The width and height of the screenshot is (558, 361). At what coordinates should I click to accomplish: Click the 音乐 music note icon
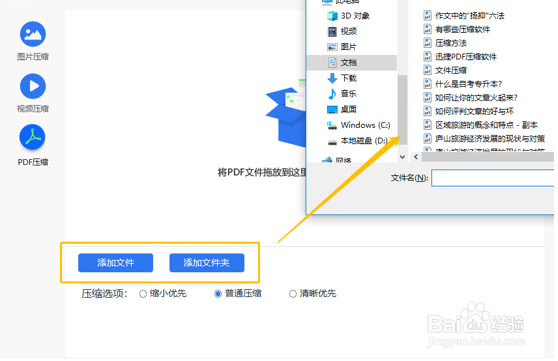(x=332, y=94)
